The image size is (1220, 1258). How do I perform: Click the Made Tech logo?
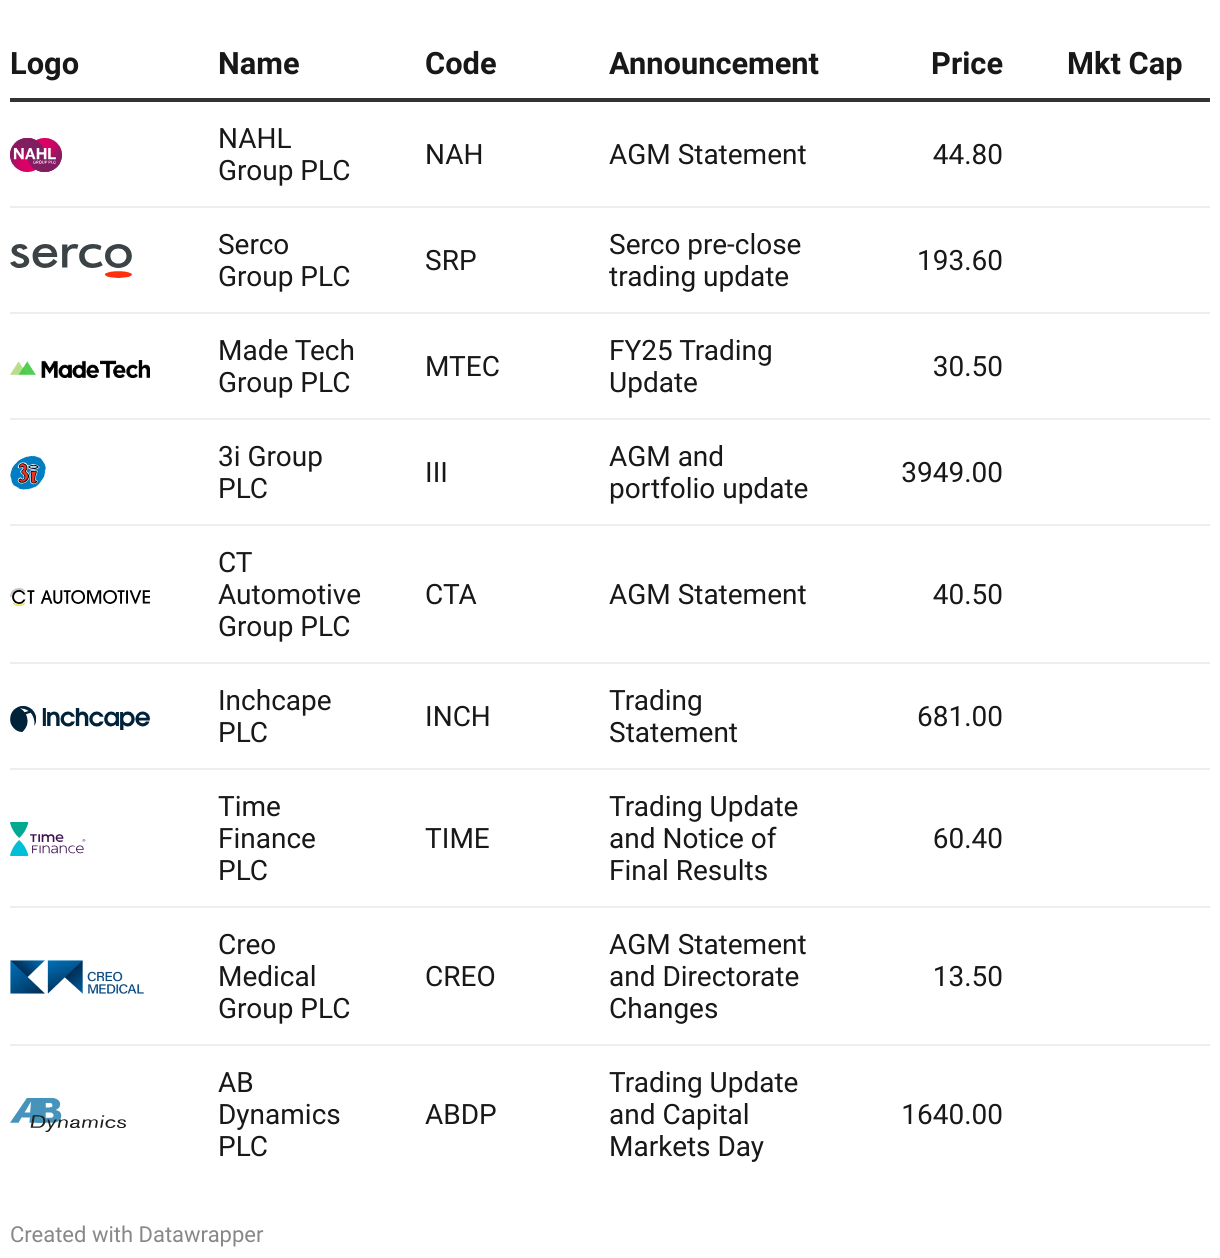(x=80, y=369)
